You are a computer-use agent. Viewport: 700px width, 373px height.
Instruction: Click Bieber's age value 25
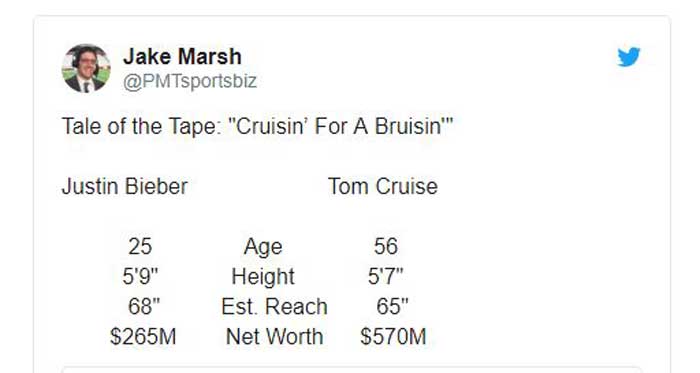click(x=140, y=246)
